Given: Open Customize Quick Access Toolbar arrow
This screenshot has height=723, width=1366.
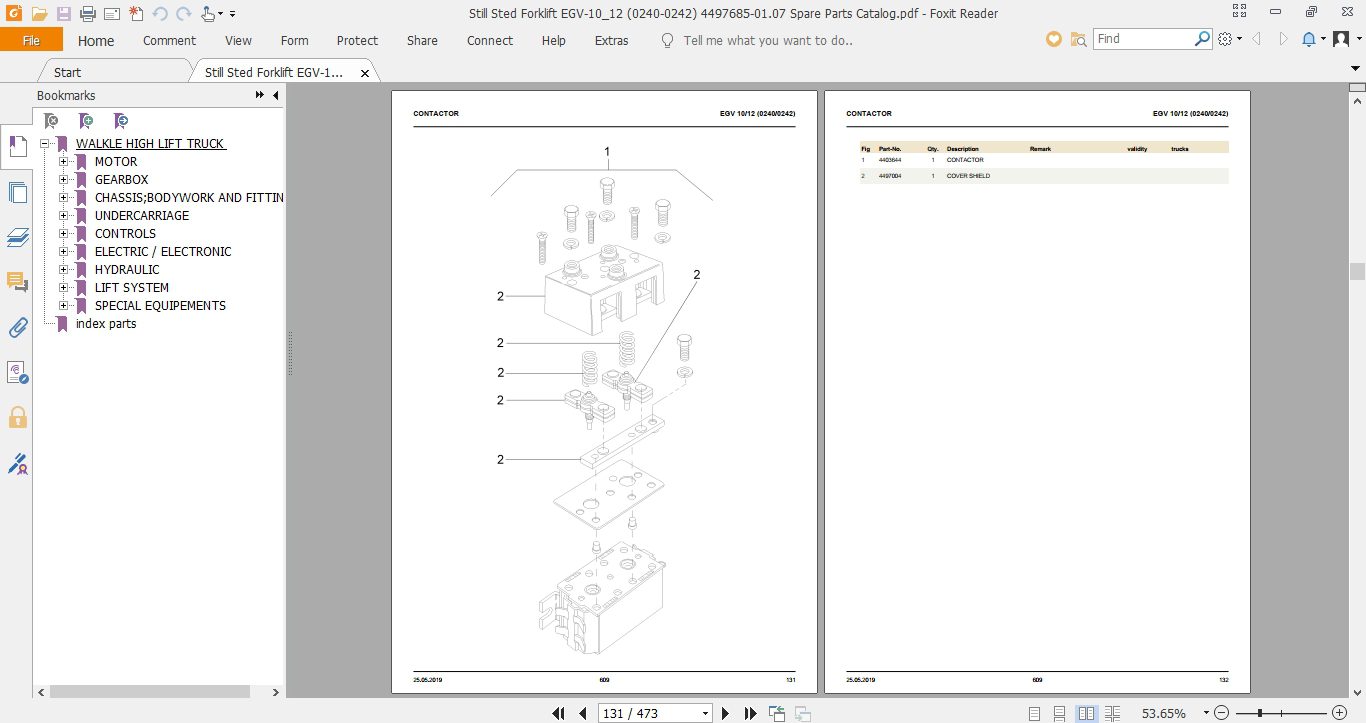Looking at the screenshot, I should pos(233,15).
